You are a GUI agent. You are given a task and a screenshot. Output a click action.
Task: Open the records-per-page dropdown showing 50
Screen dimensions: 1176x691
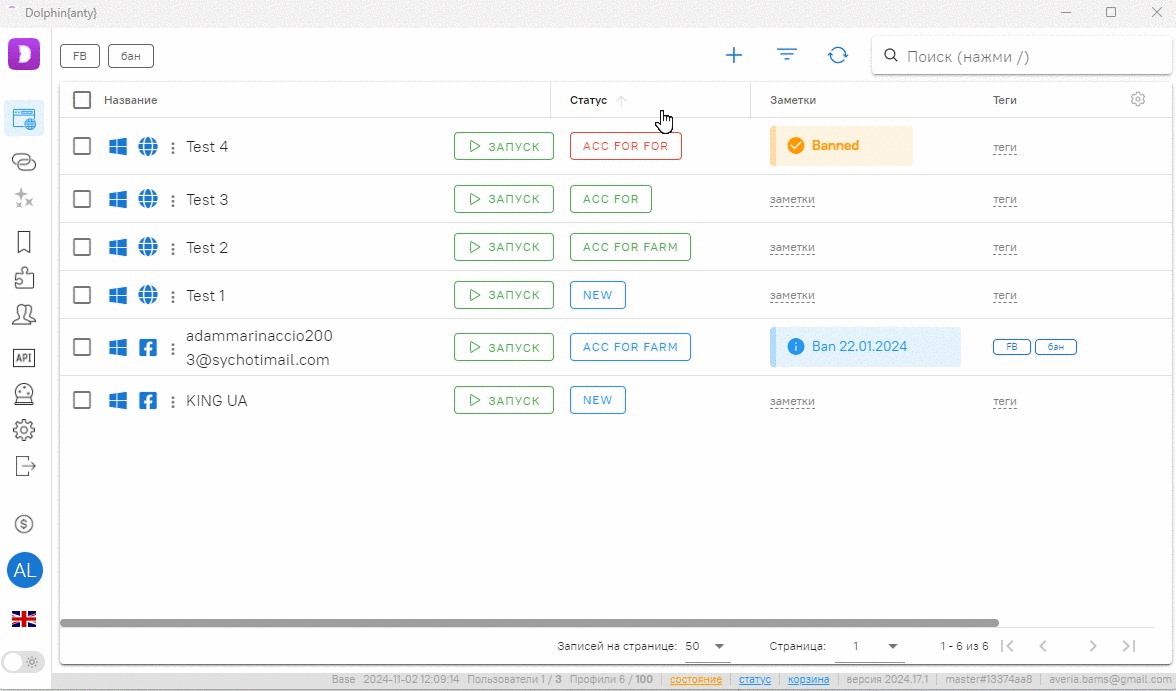[706, 646]
